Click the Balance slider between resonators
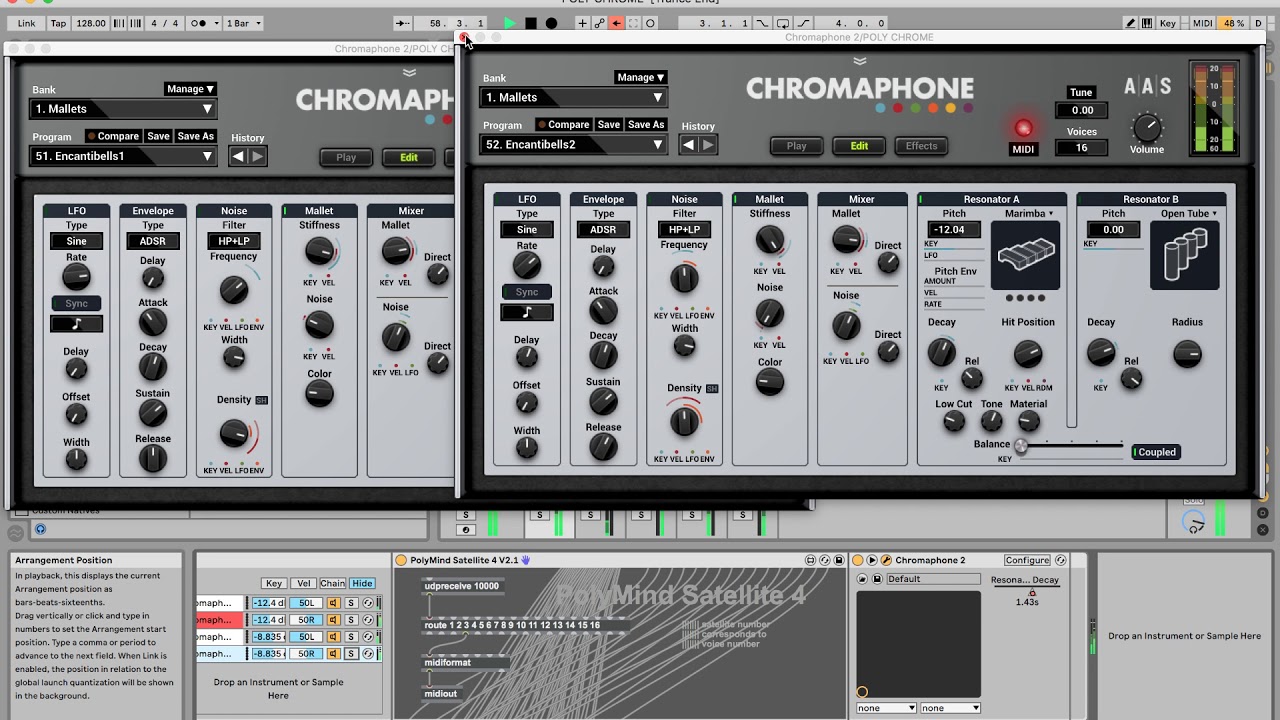The width and height of the screenshot is (1280, 720). [1071, 446]
